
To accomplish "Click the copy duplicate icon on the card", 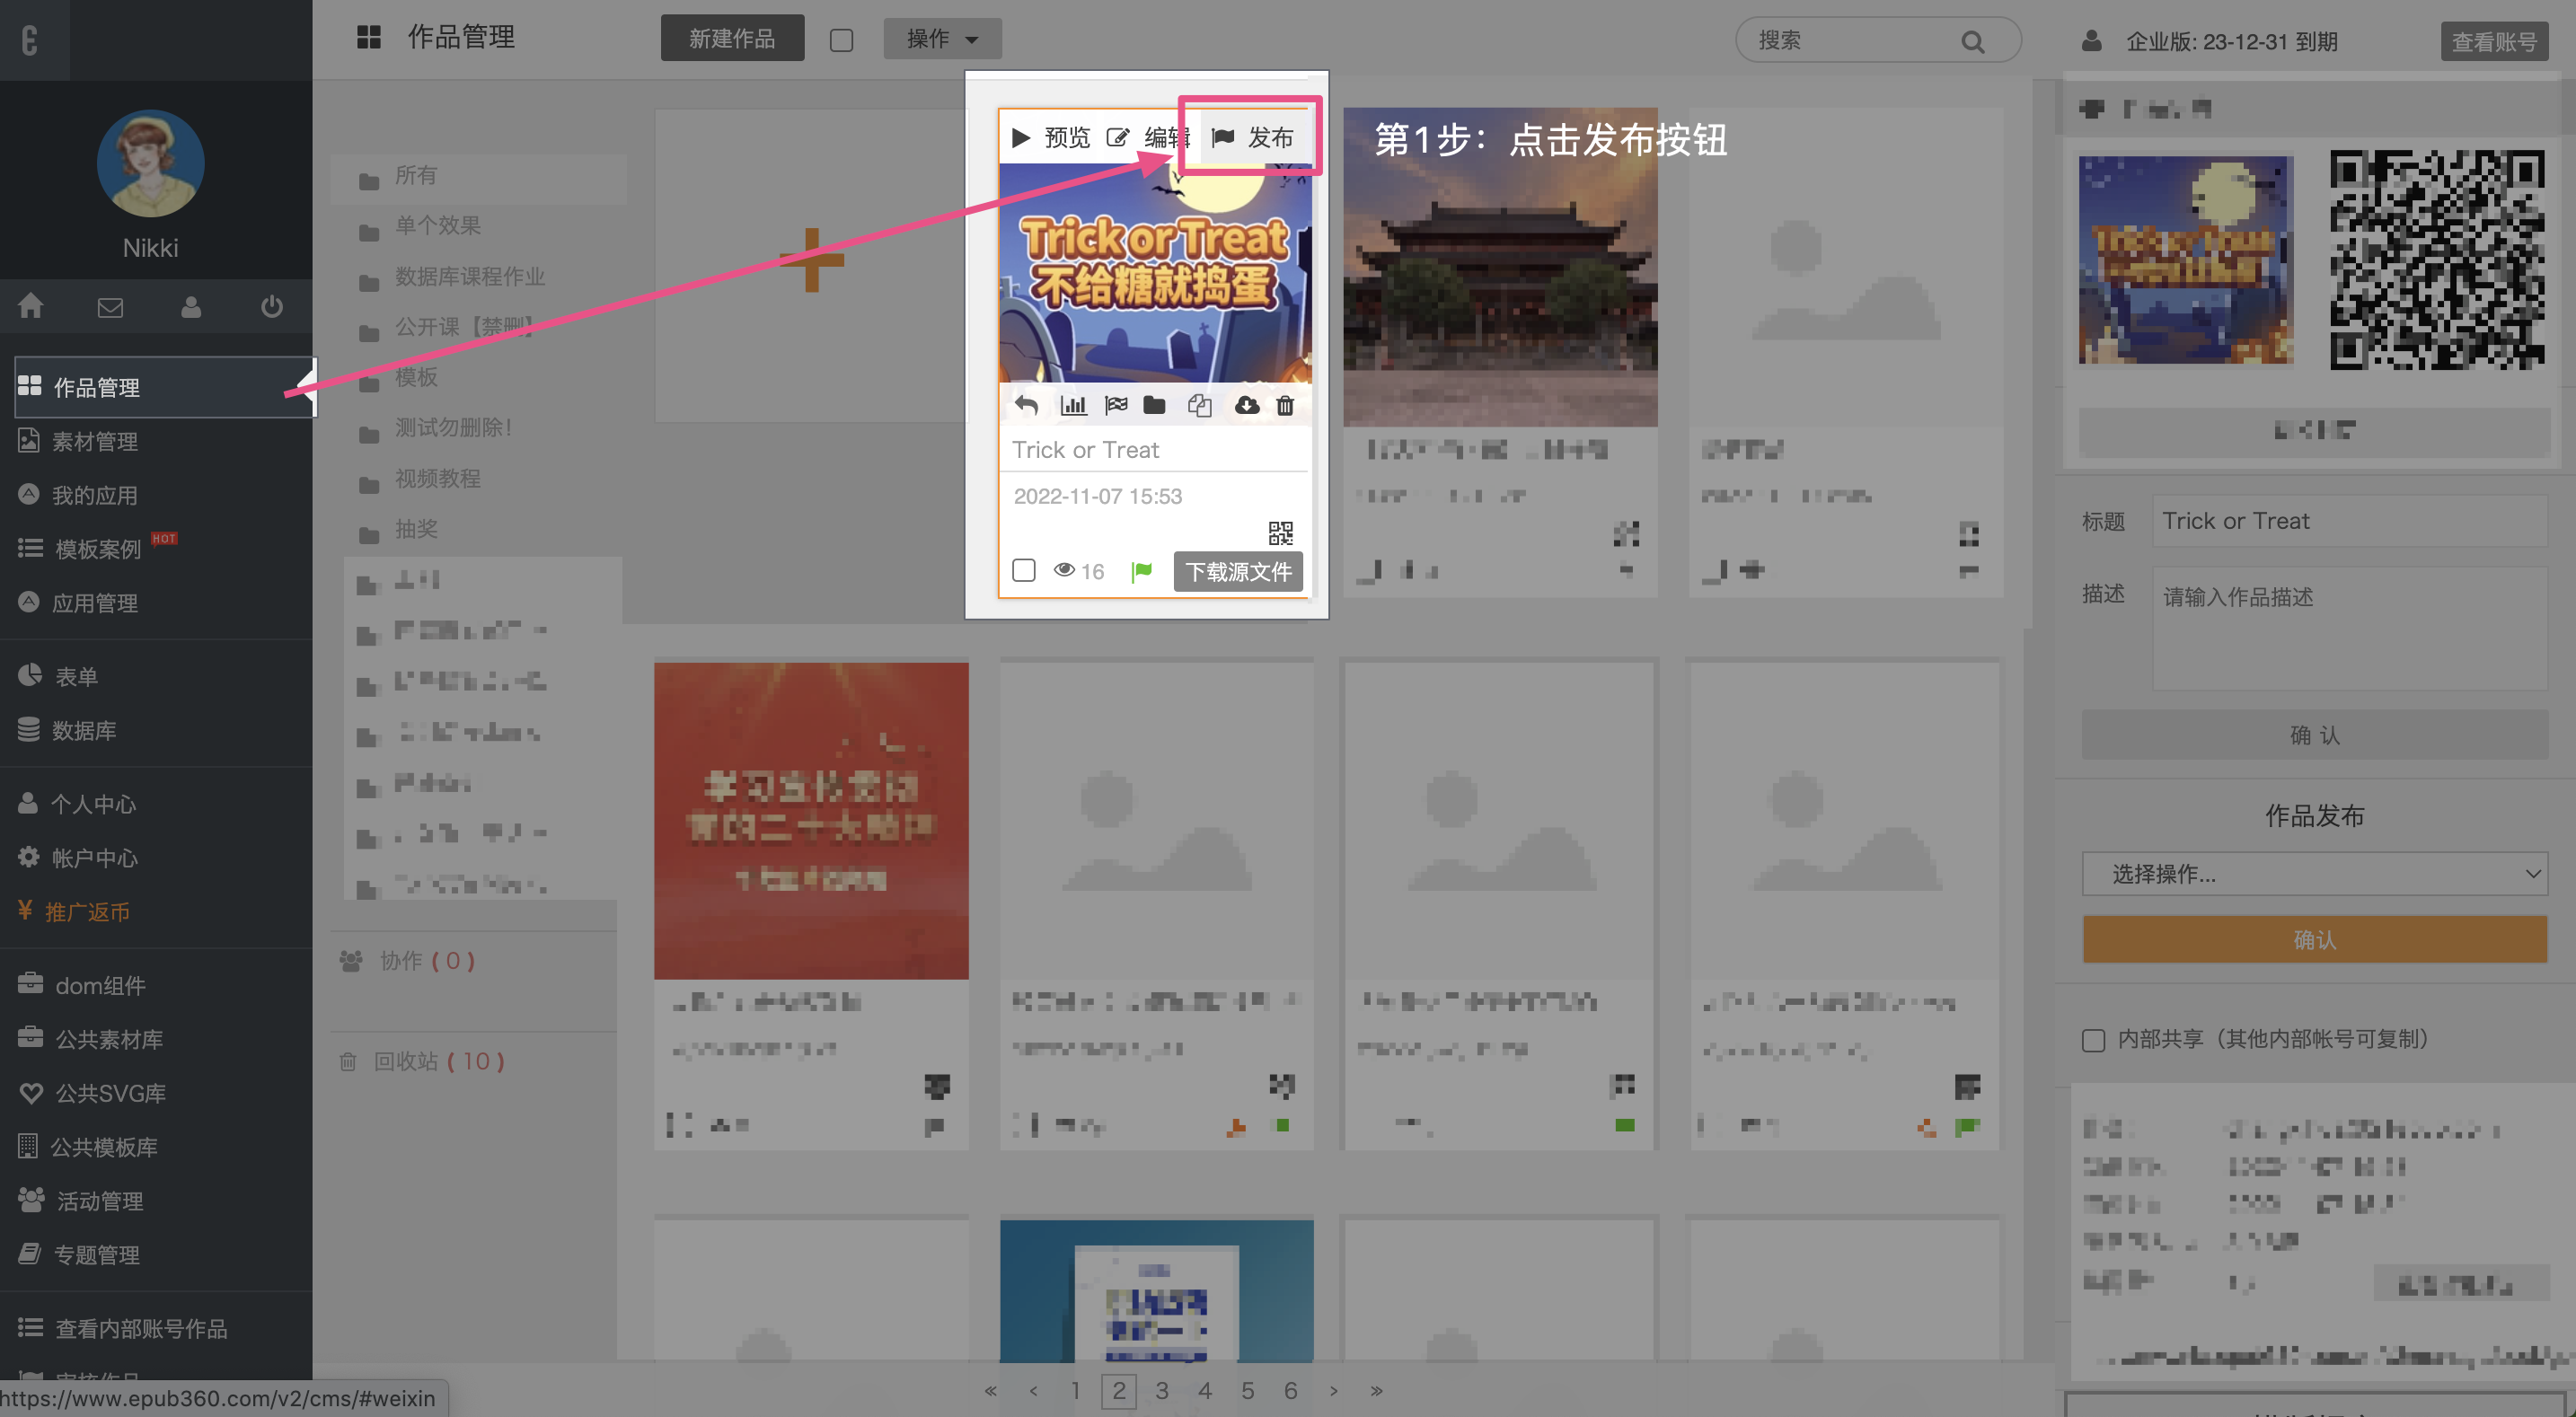I will 1199,405.
